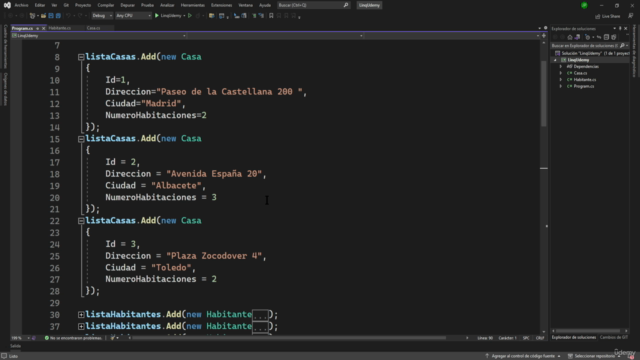Click the Live Share button
The image size is (640, 360).
tap(608, 16)
